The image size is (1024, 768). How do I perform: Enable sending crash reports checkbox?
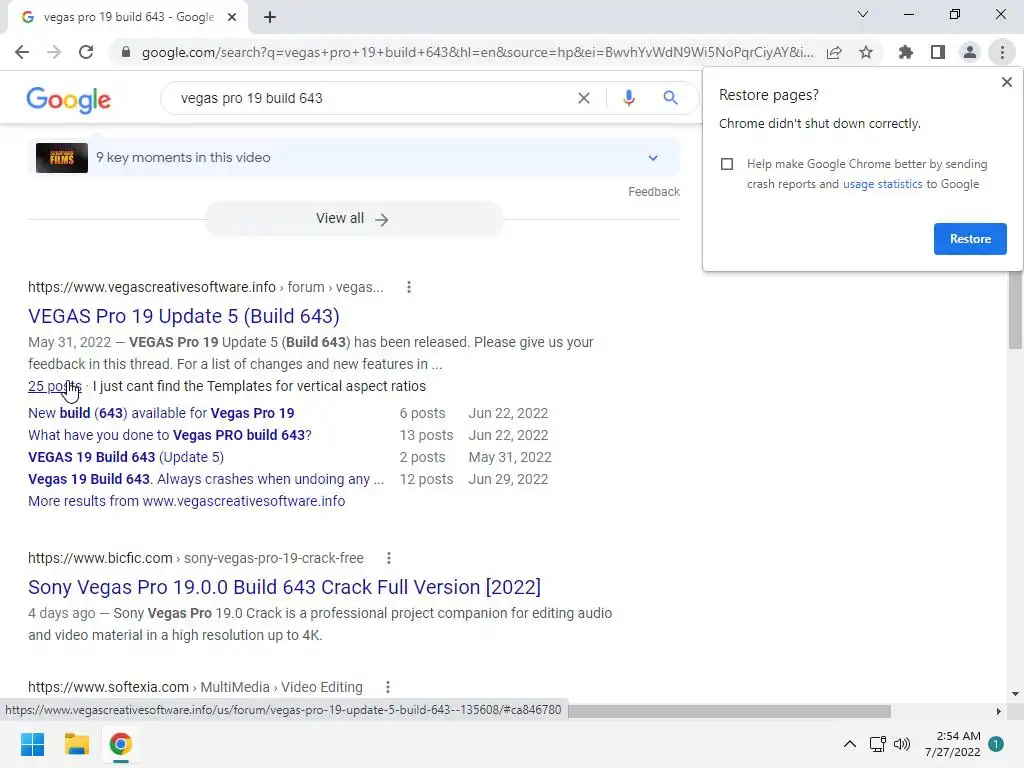click(727, 164)
